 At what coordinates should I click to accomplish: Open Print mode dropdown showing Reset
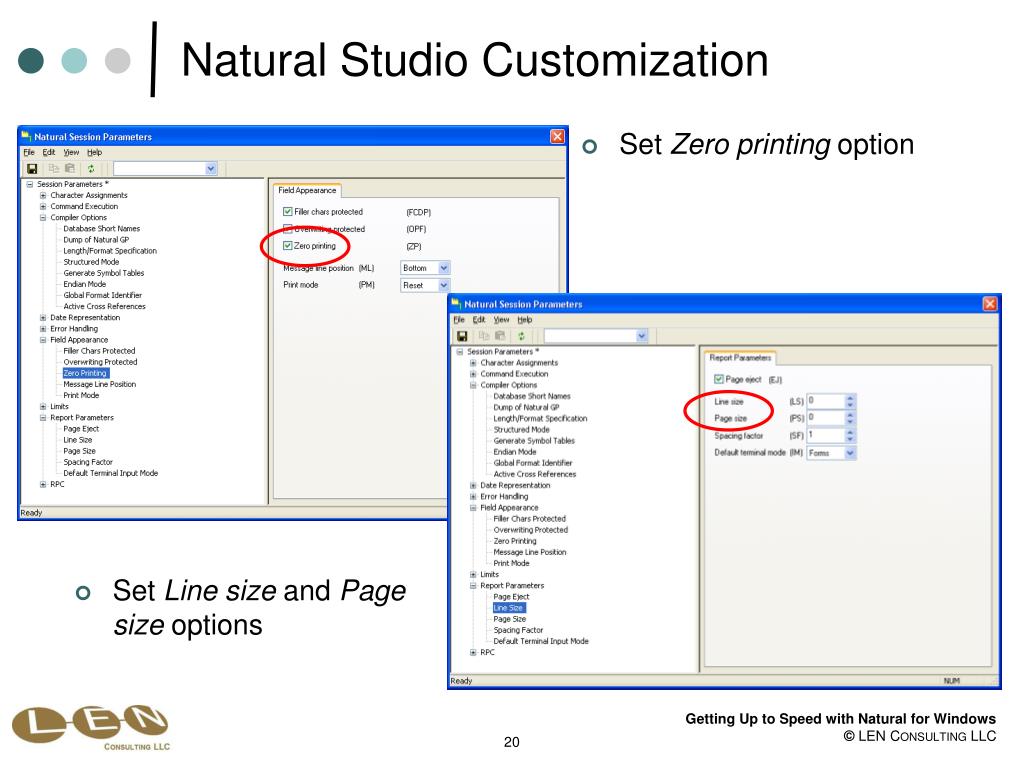point(443,285)
